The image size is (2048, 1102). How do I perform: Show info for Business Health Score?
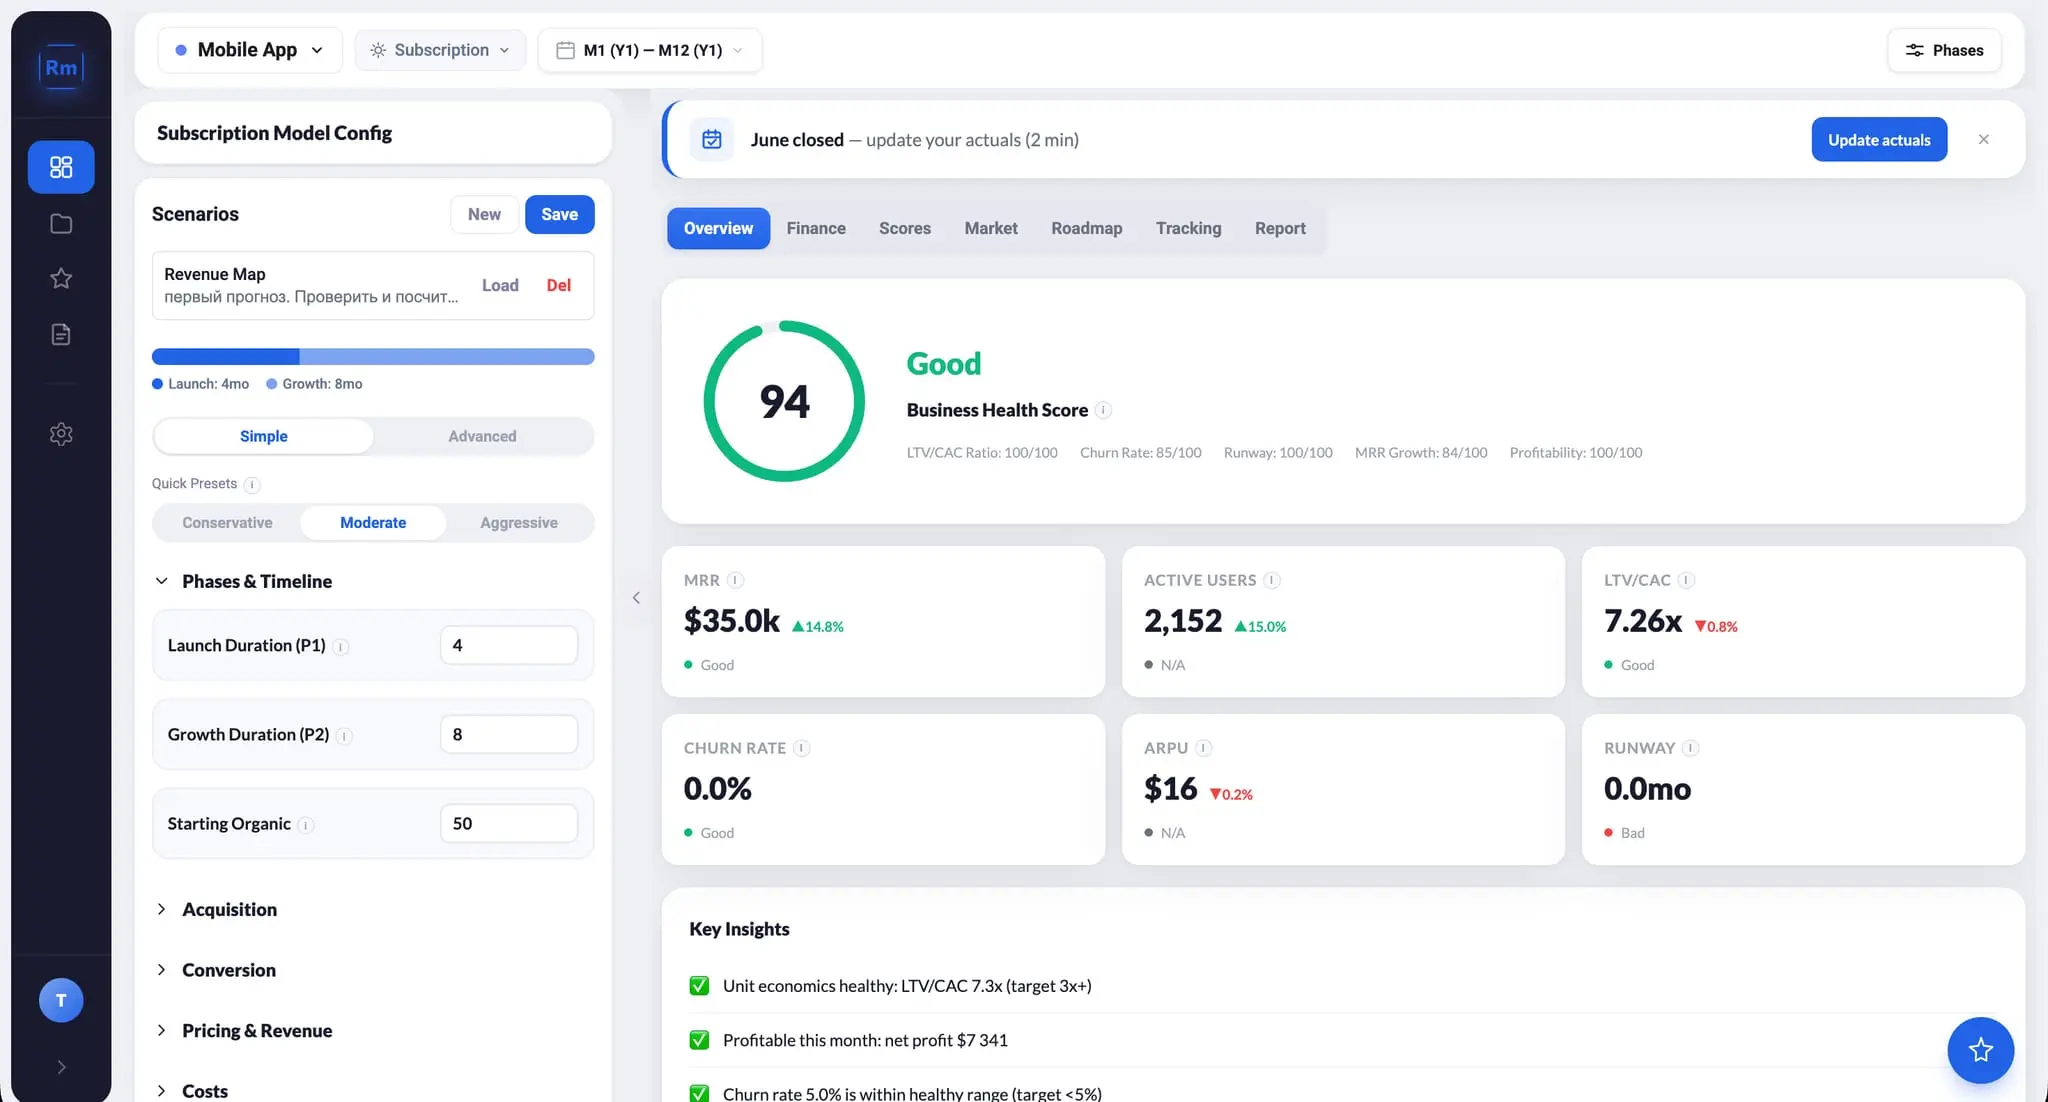point(1103,411)
